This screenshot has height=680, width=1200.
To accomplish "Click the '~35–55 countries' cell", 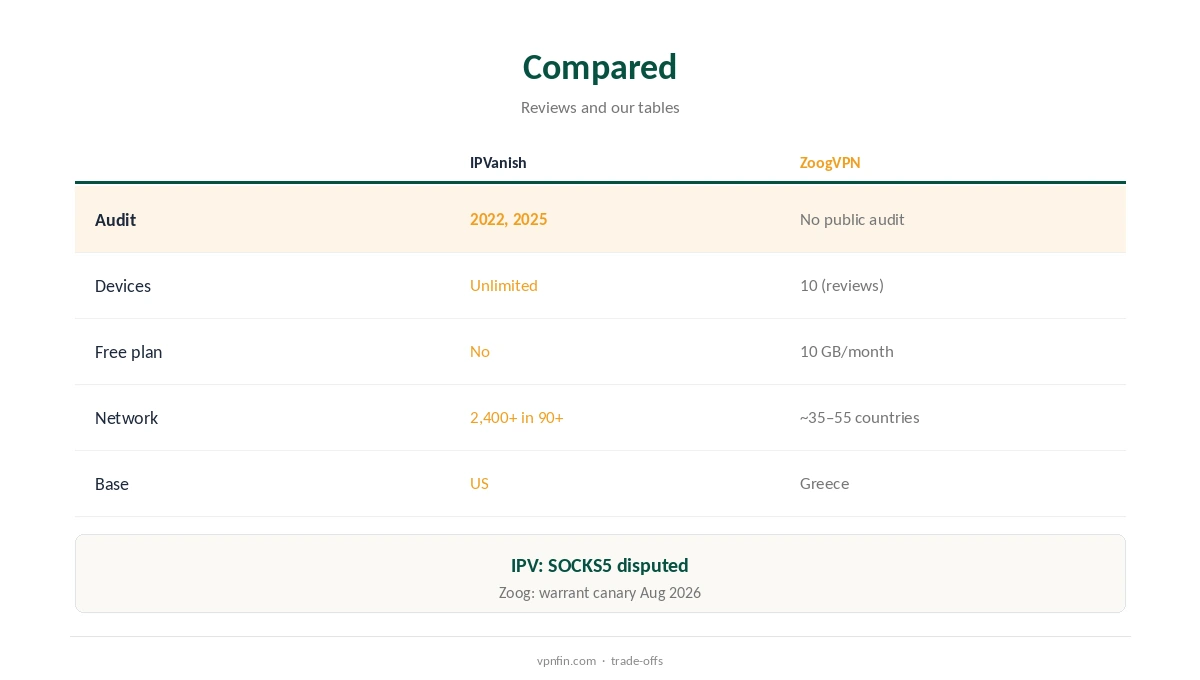I will tap(860, 417).
